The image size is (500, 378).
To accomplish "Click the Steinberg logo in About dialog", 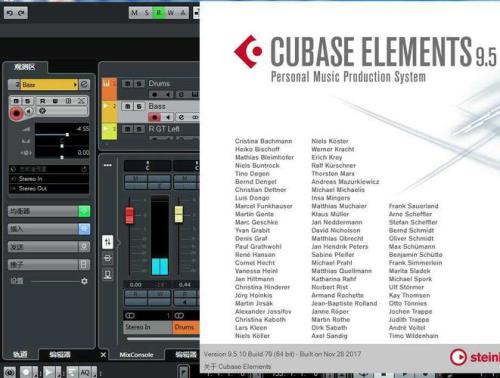I will 475,357.
